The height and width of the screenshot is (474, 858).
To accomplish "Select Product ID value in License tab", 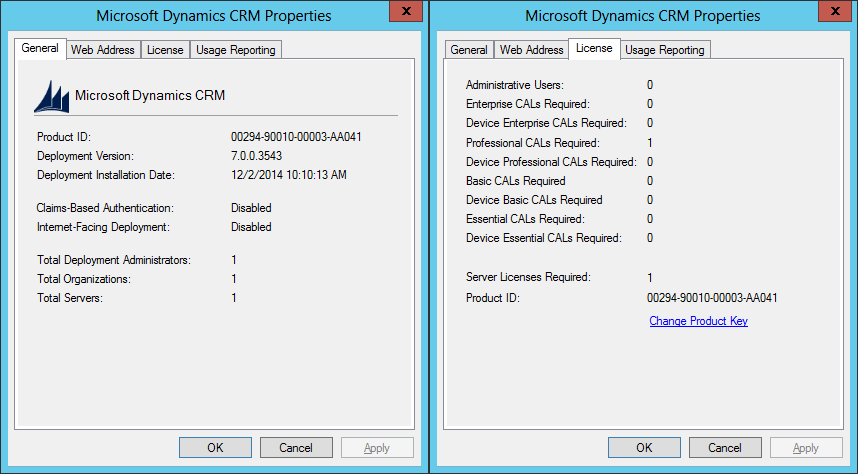I will pos(712,298).
